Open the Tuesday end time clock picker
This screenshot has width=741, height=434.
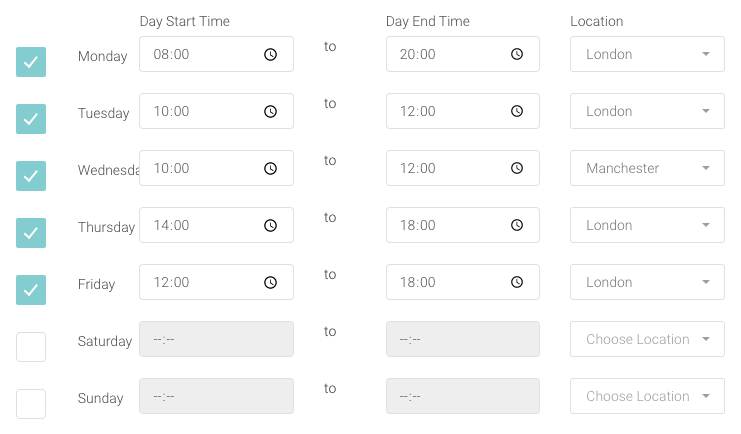coord(517,111)
